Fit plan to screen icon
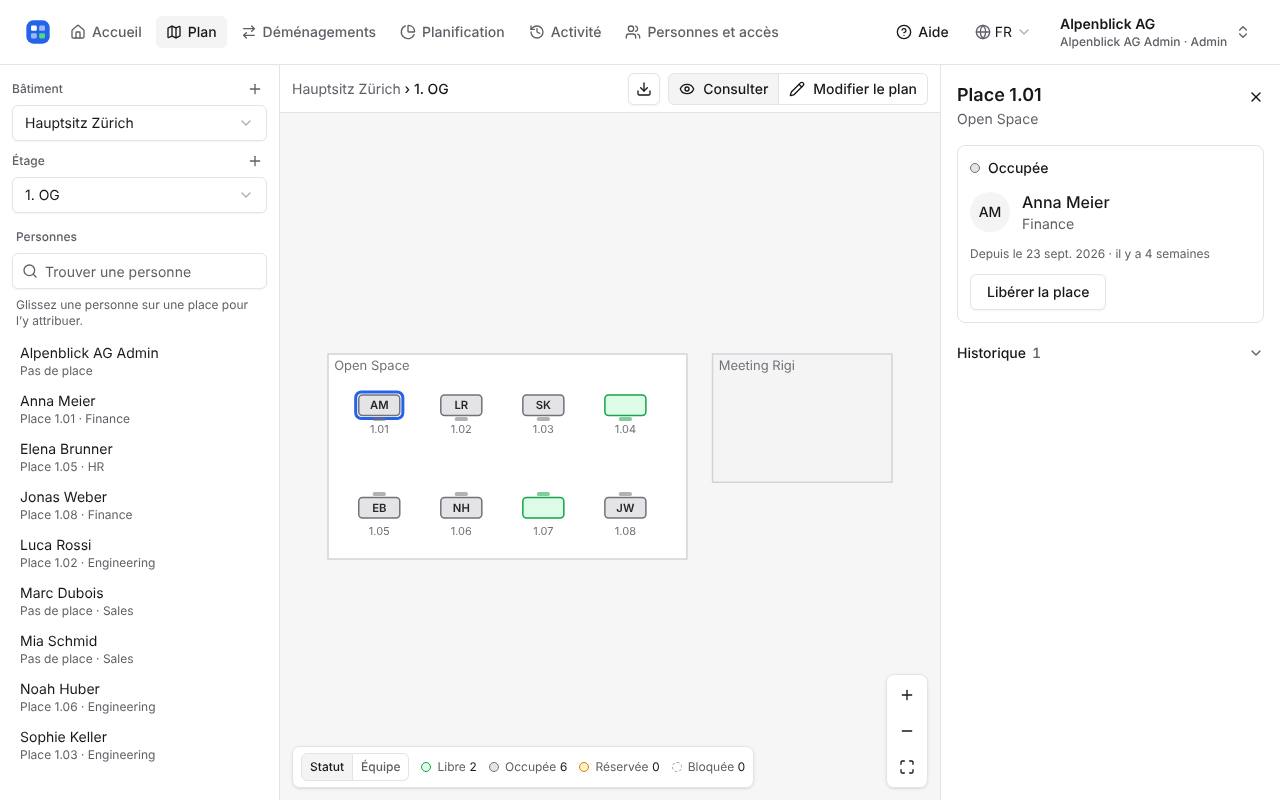1280x800 pixels. click(907, 767)
